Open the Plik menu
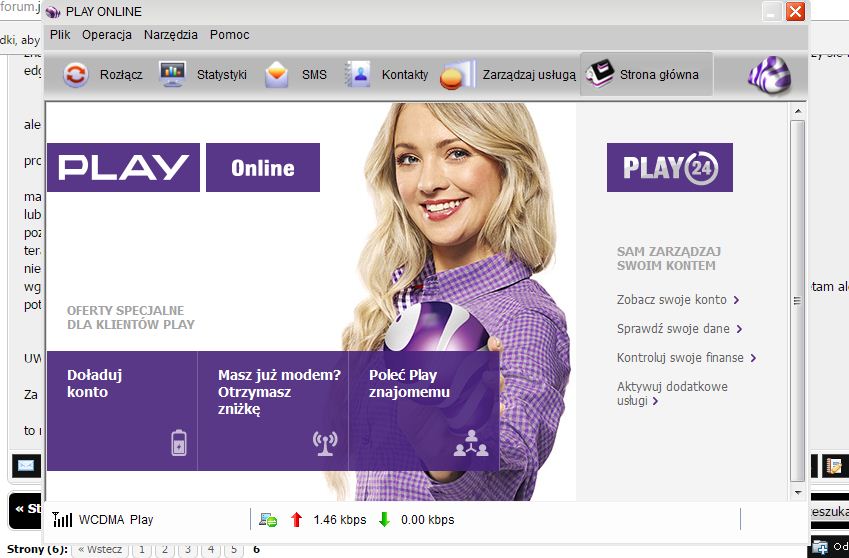 [60, 35]
